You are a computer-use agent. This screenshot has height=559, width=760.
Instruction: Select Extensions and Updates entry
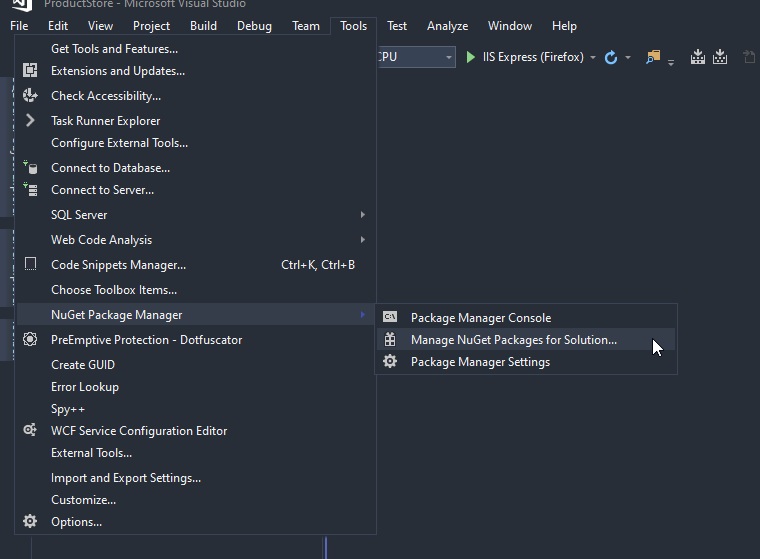tap(196, 71)
